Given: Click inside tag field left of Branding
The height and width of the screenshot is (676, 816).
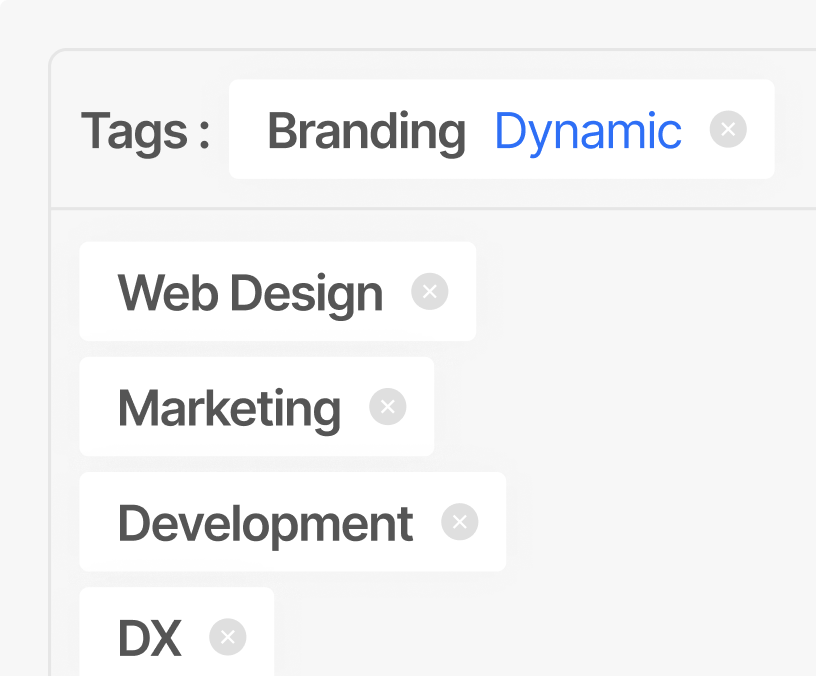Looking at the screenshot, I should tap(246, 130).
